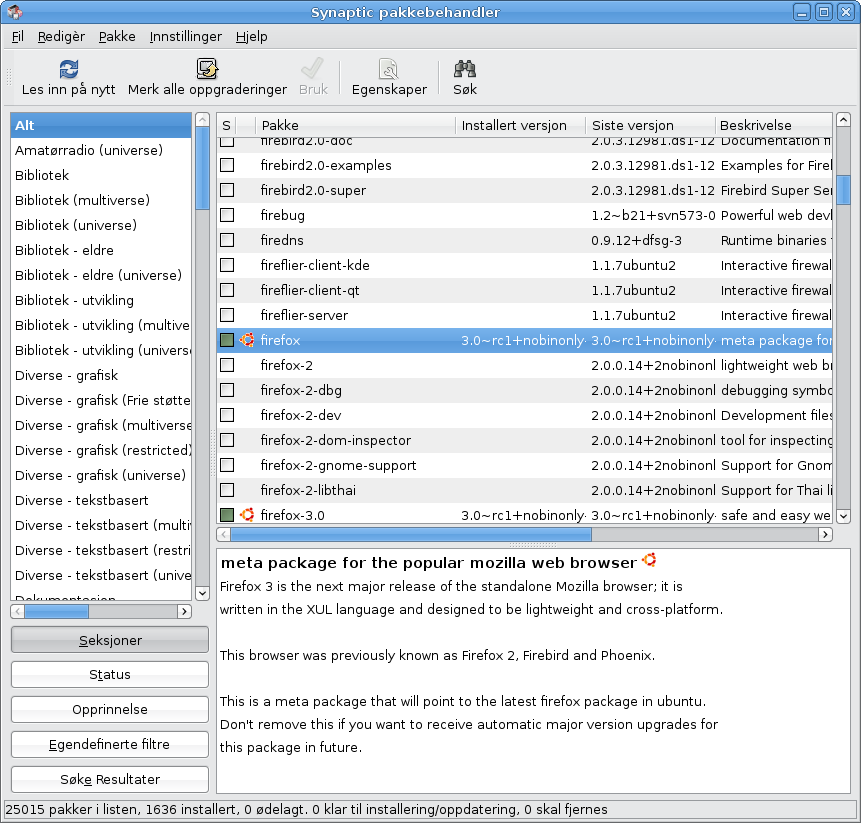The image size is (861, 823).
Task: Select Bibliotek (multiverse) section
Action: pos(101,200)
